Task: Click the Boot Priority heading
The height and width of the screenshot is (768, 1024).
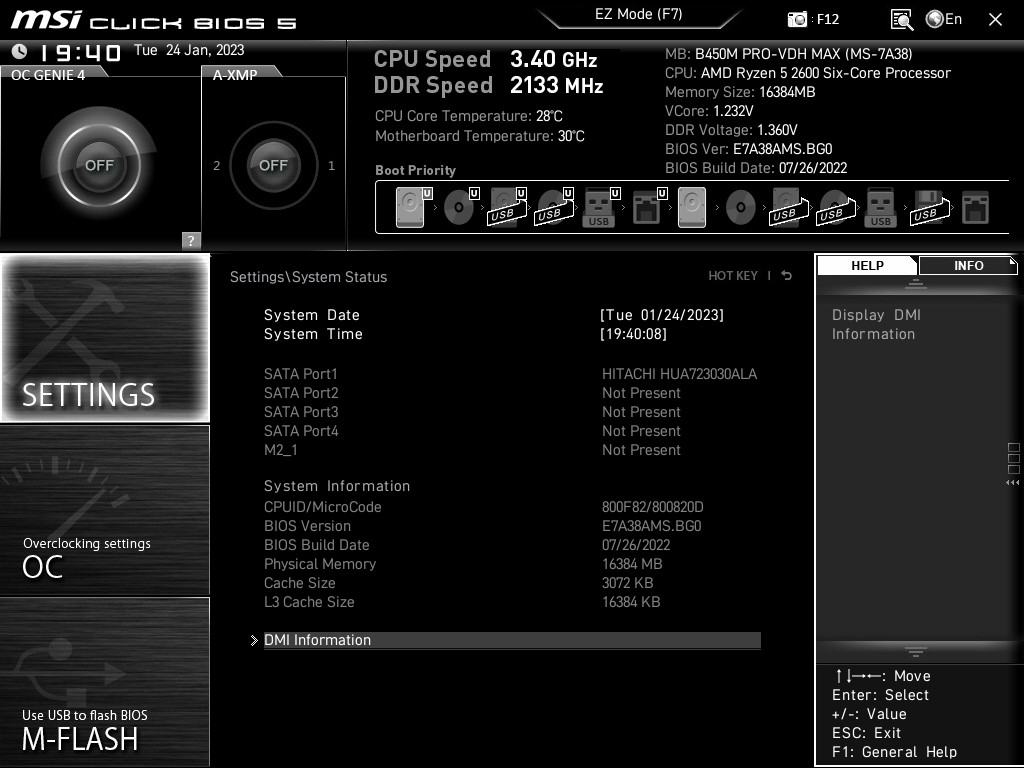Action: click(x=415, y=170)
